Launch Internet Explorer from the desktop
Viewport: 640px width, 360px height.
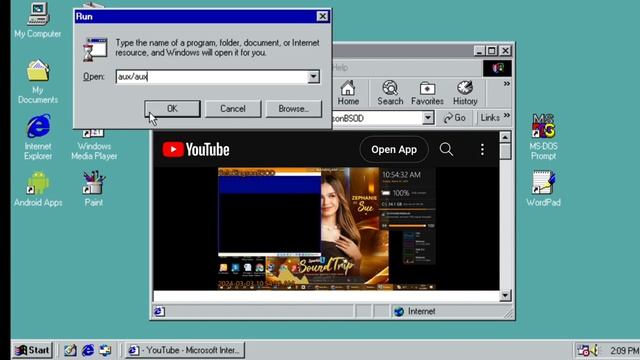pos(38,137)
